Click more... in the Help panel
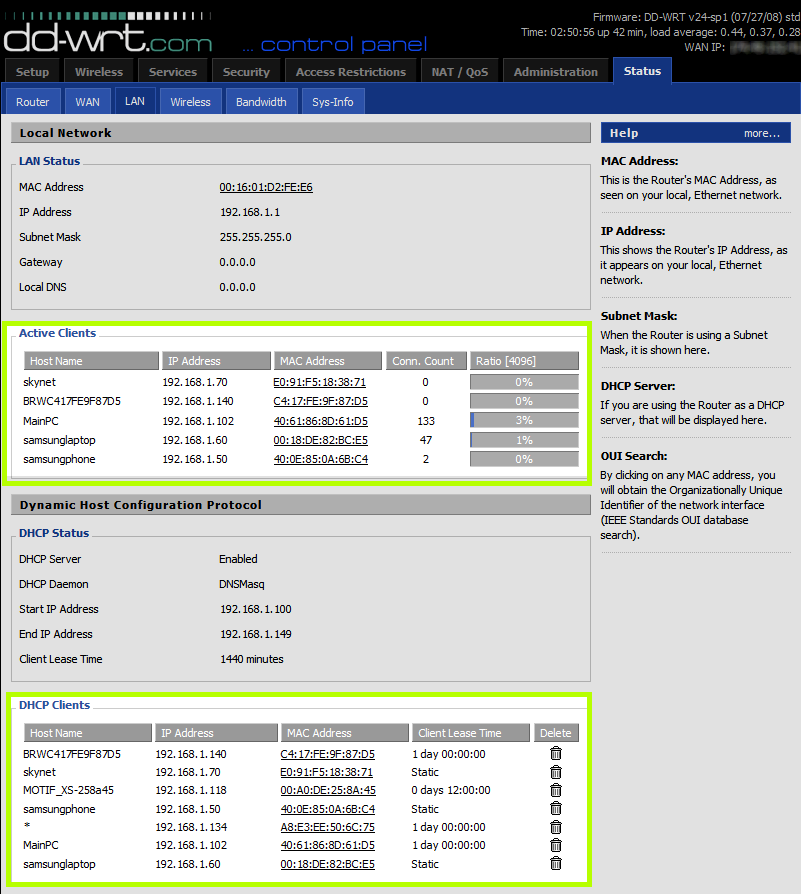 [x=760, y=132]
